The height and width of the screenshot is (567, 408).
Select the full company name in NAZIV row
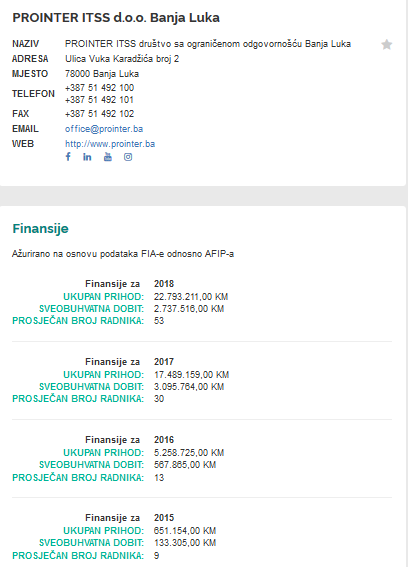[208, 44]
